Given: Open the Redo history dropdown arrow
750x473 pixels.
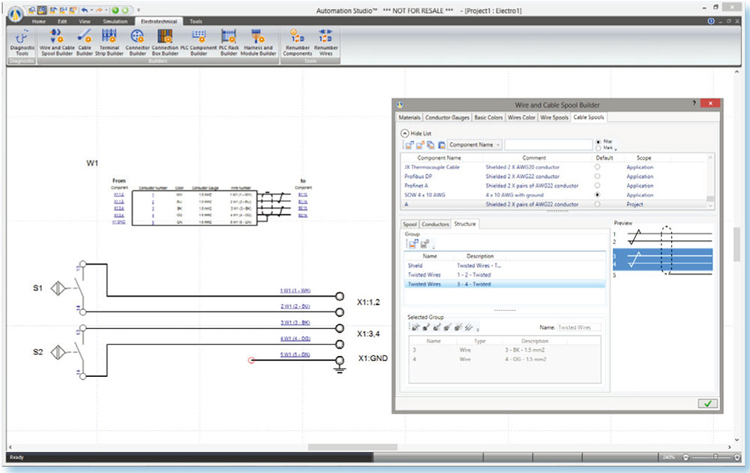Looking at the screenshot, I should [107, 10].
